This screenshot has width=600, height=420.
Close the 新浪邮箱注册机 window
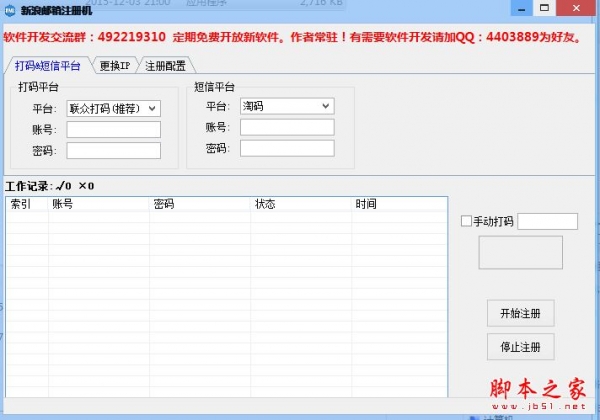point(576,8)
